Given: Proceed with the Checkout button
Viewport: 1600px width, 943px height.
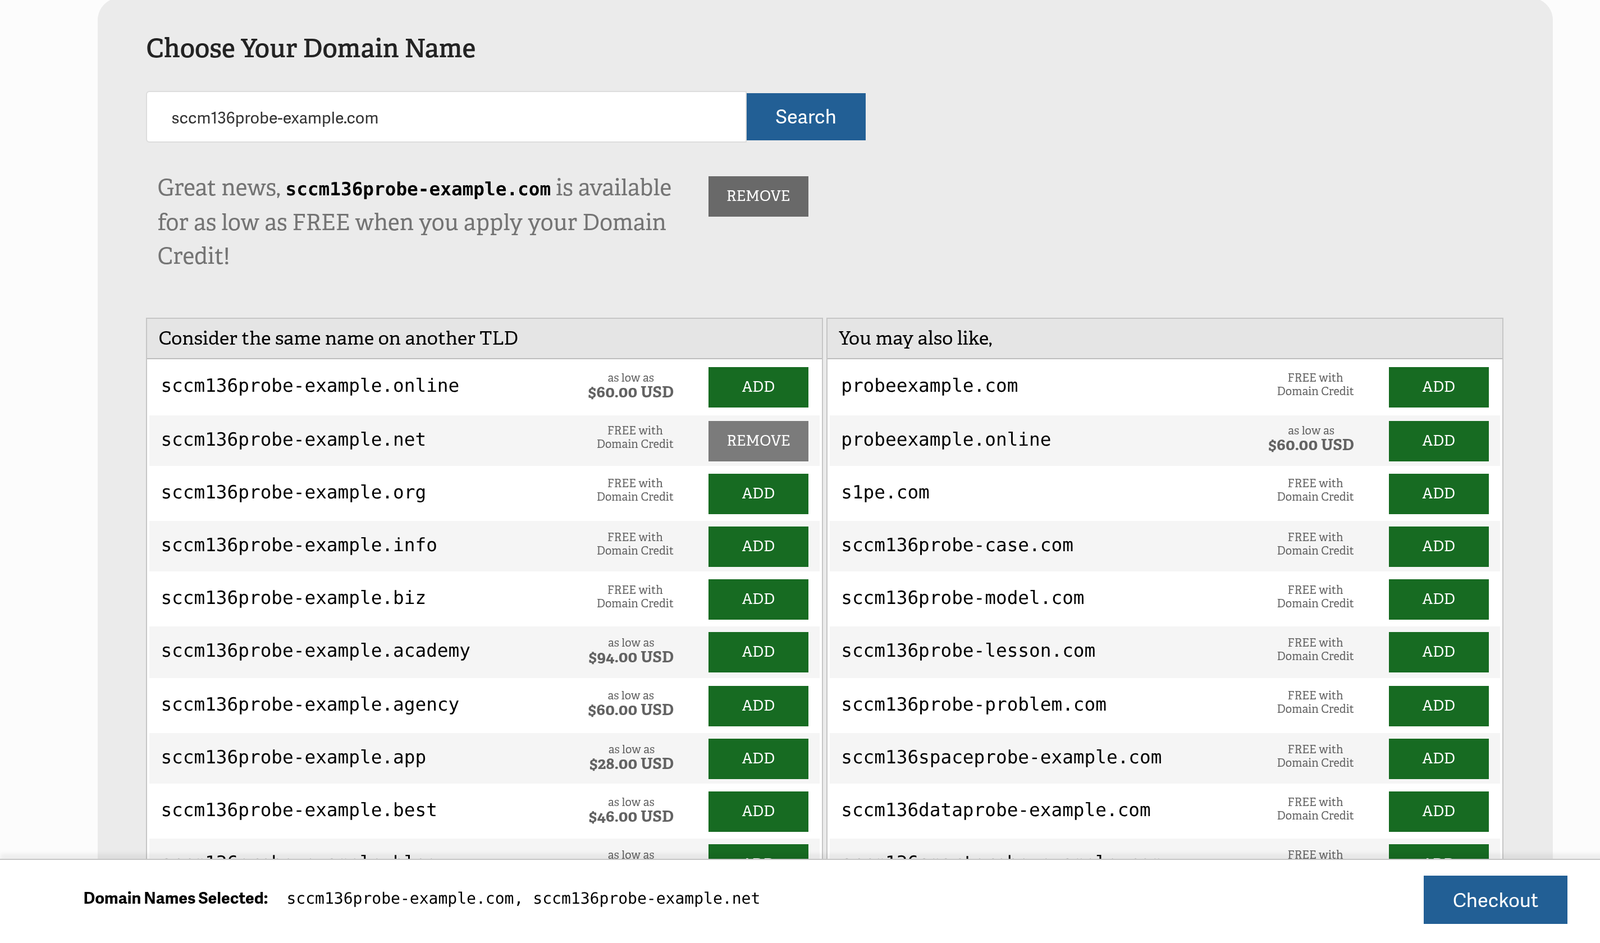Looking at the screenshot, I should (1495, 900).
